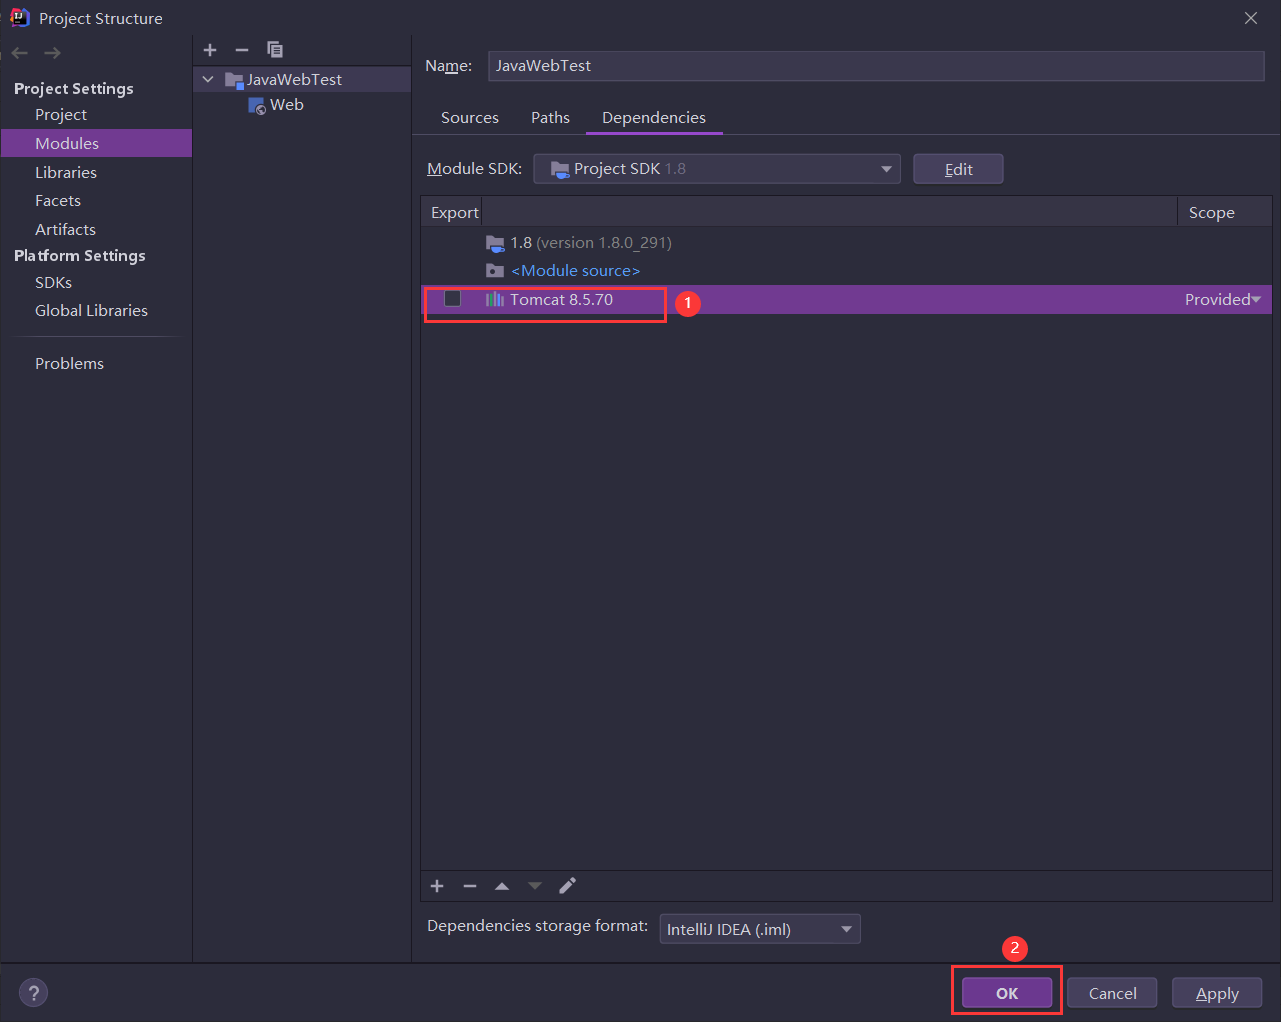
Task: Click the OK button
Action: (1007, 993)
